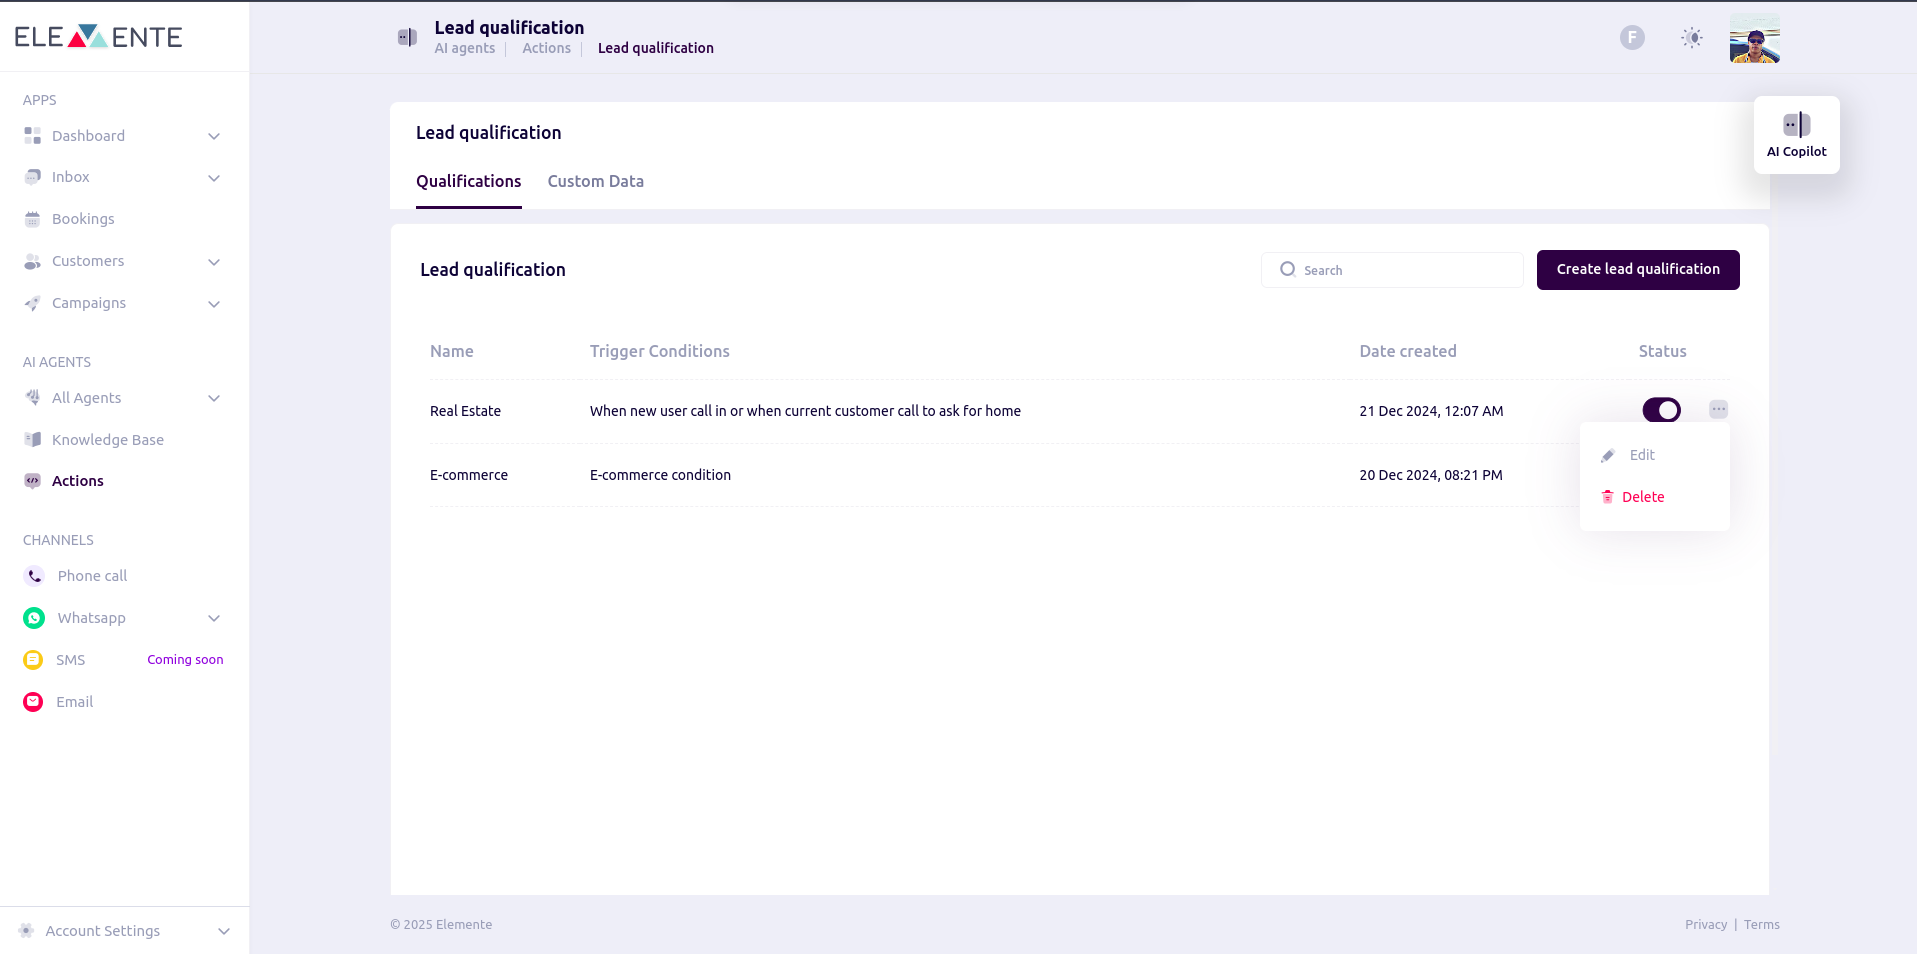Click the E-commerce name cell

tap(469, 475)
